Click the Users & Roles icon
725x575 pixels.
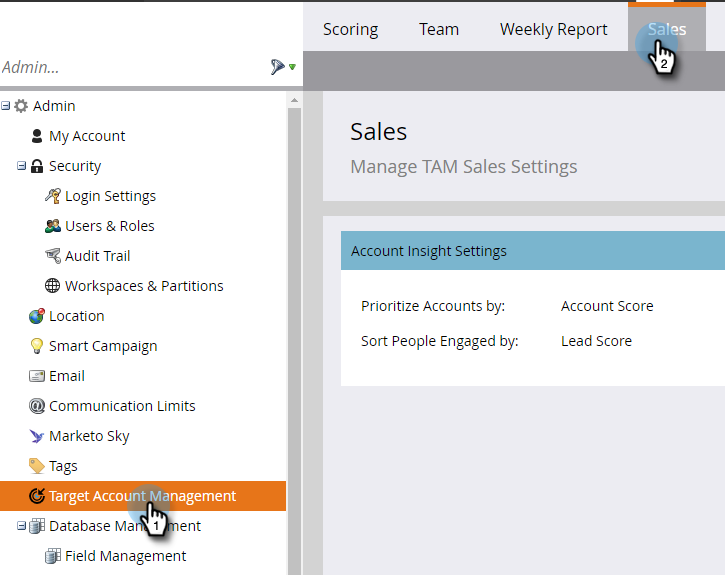pos(53,226)
